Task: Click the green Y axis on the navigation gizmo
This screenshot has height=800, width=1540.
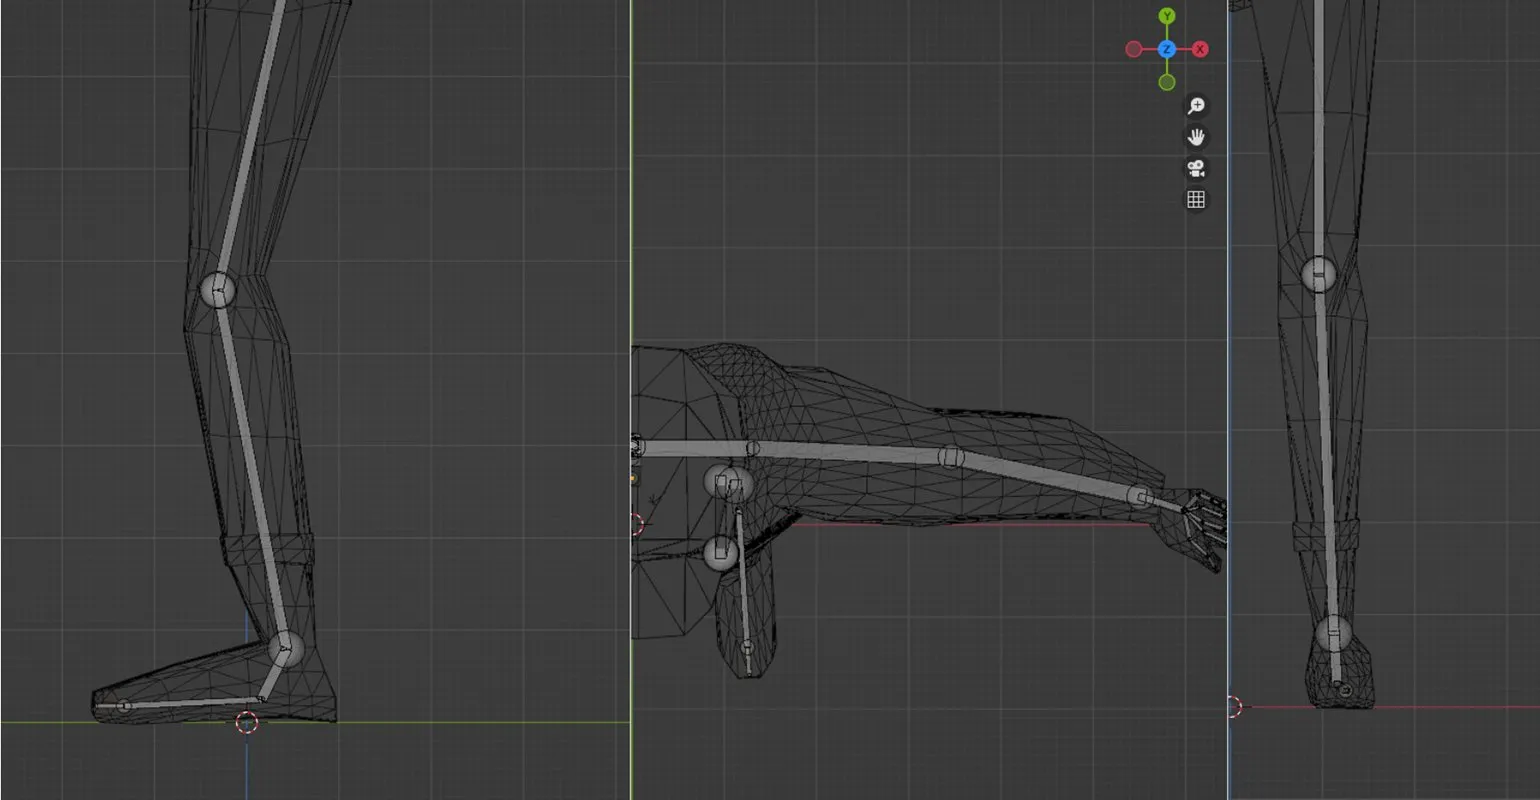Action: 1167,17
